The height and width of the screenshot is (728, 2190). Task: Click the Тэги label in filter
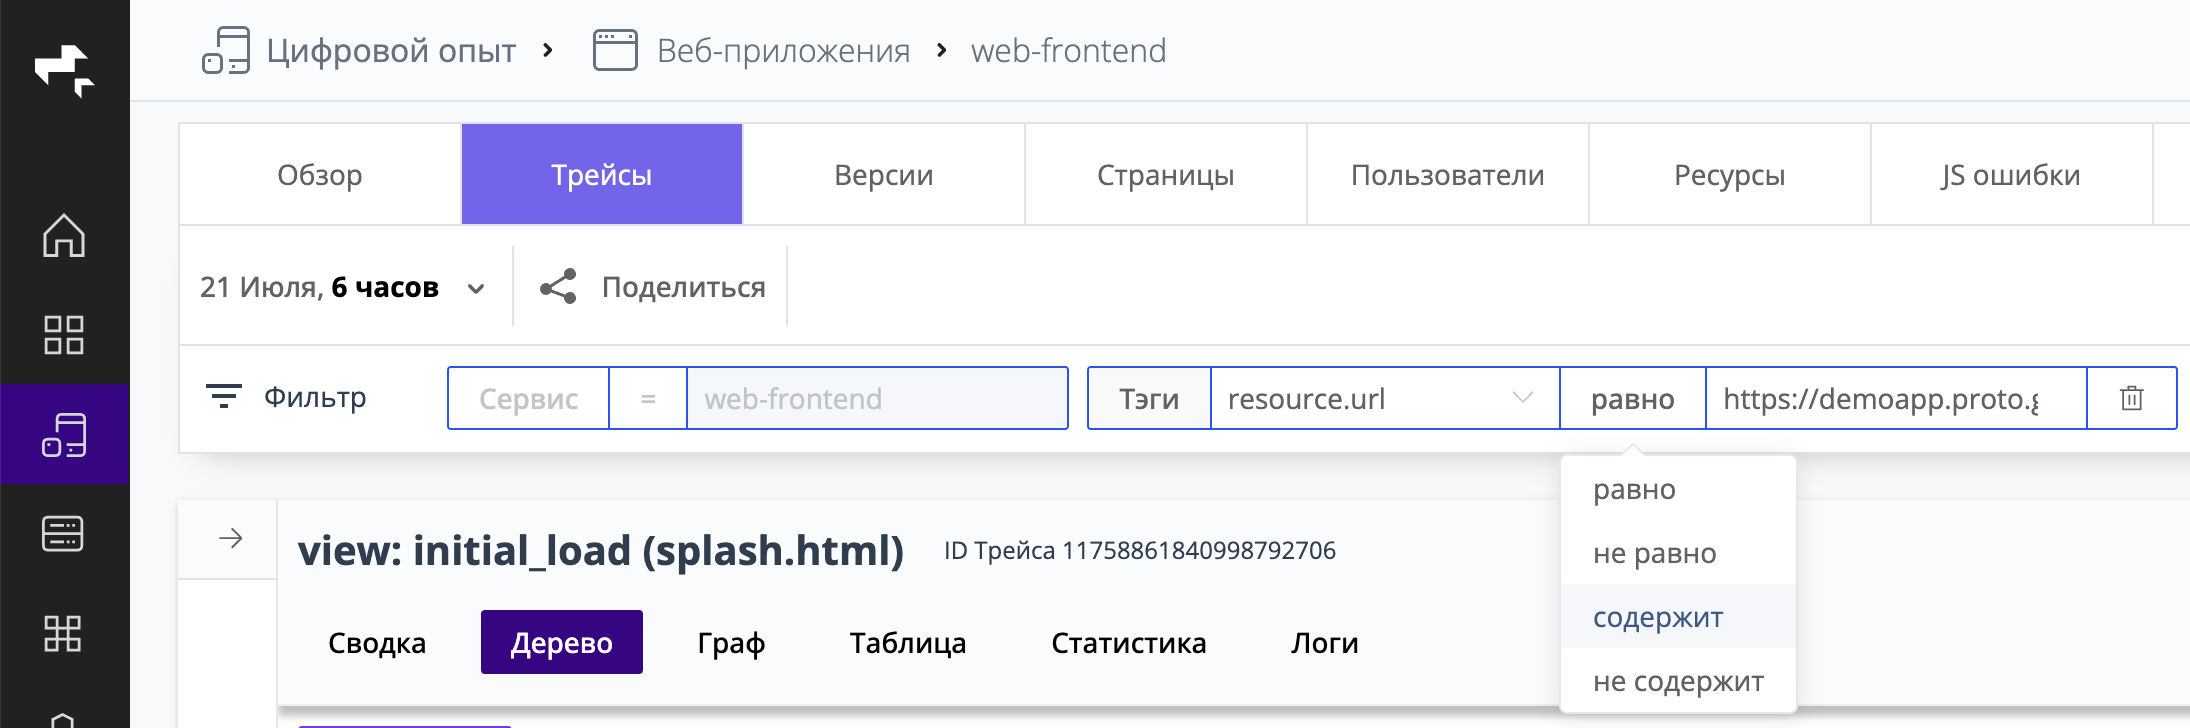pyautogui.click(x=1149, y=398)
